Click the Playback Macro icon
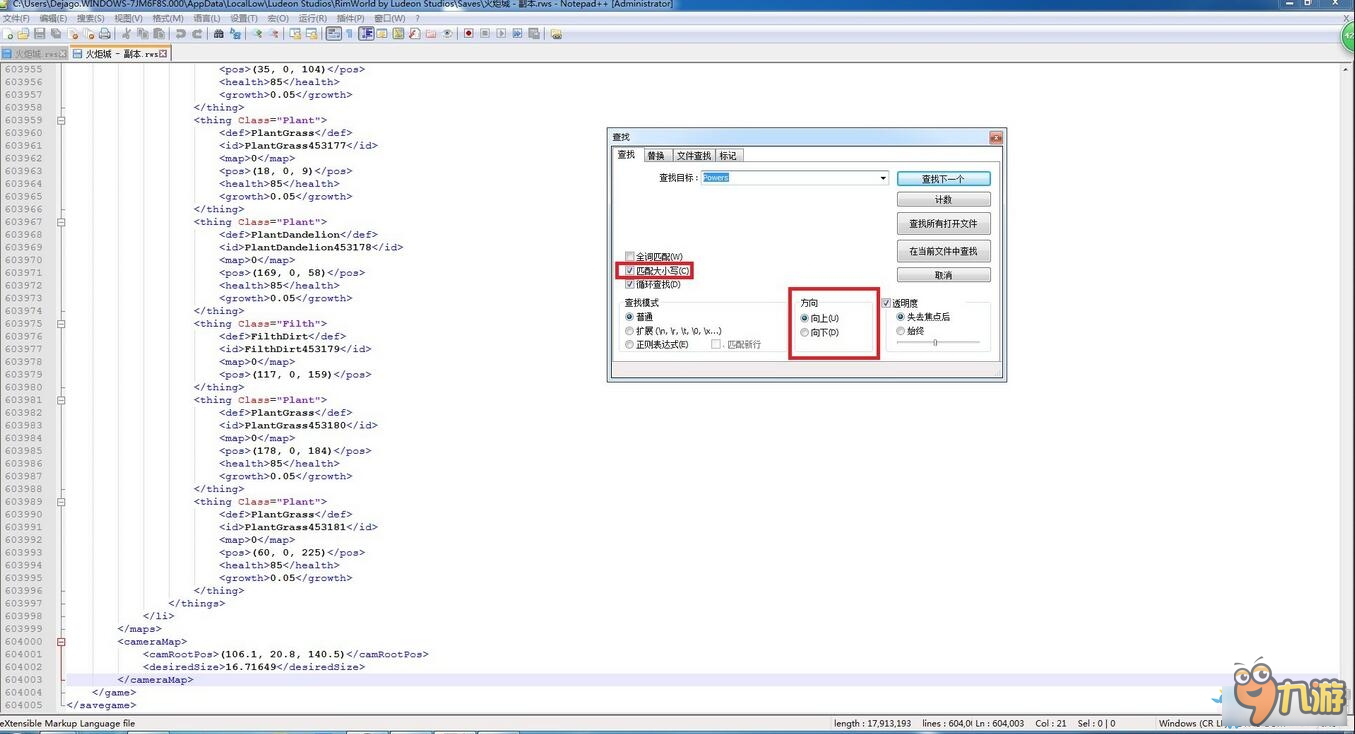This screenshot has width=1355, height=734. coord(501,33)
